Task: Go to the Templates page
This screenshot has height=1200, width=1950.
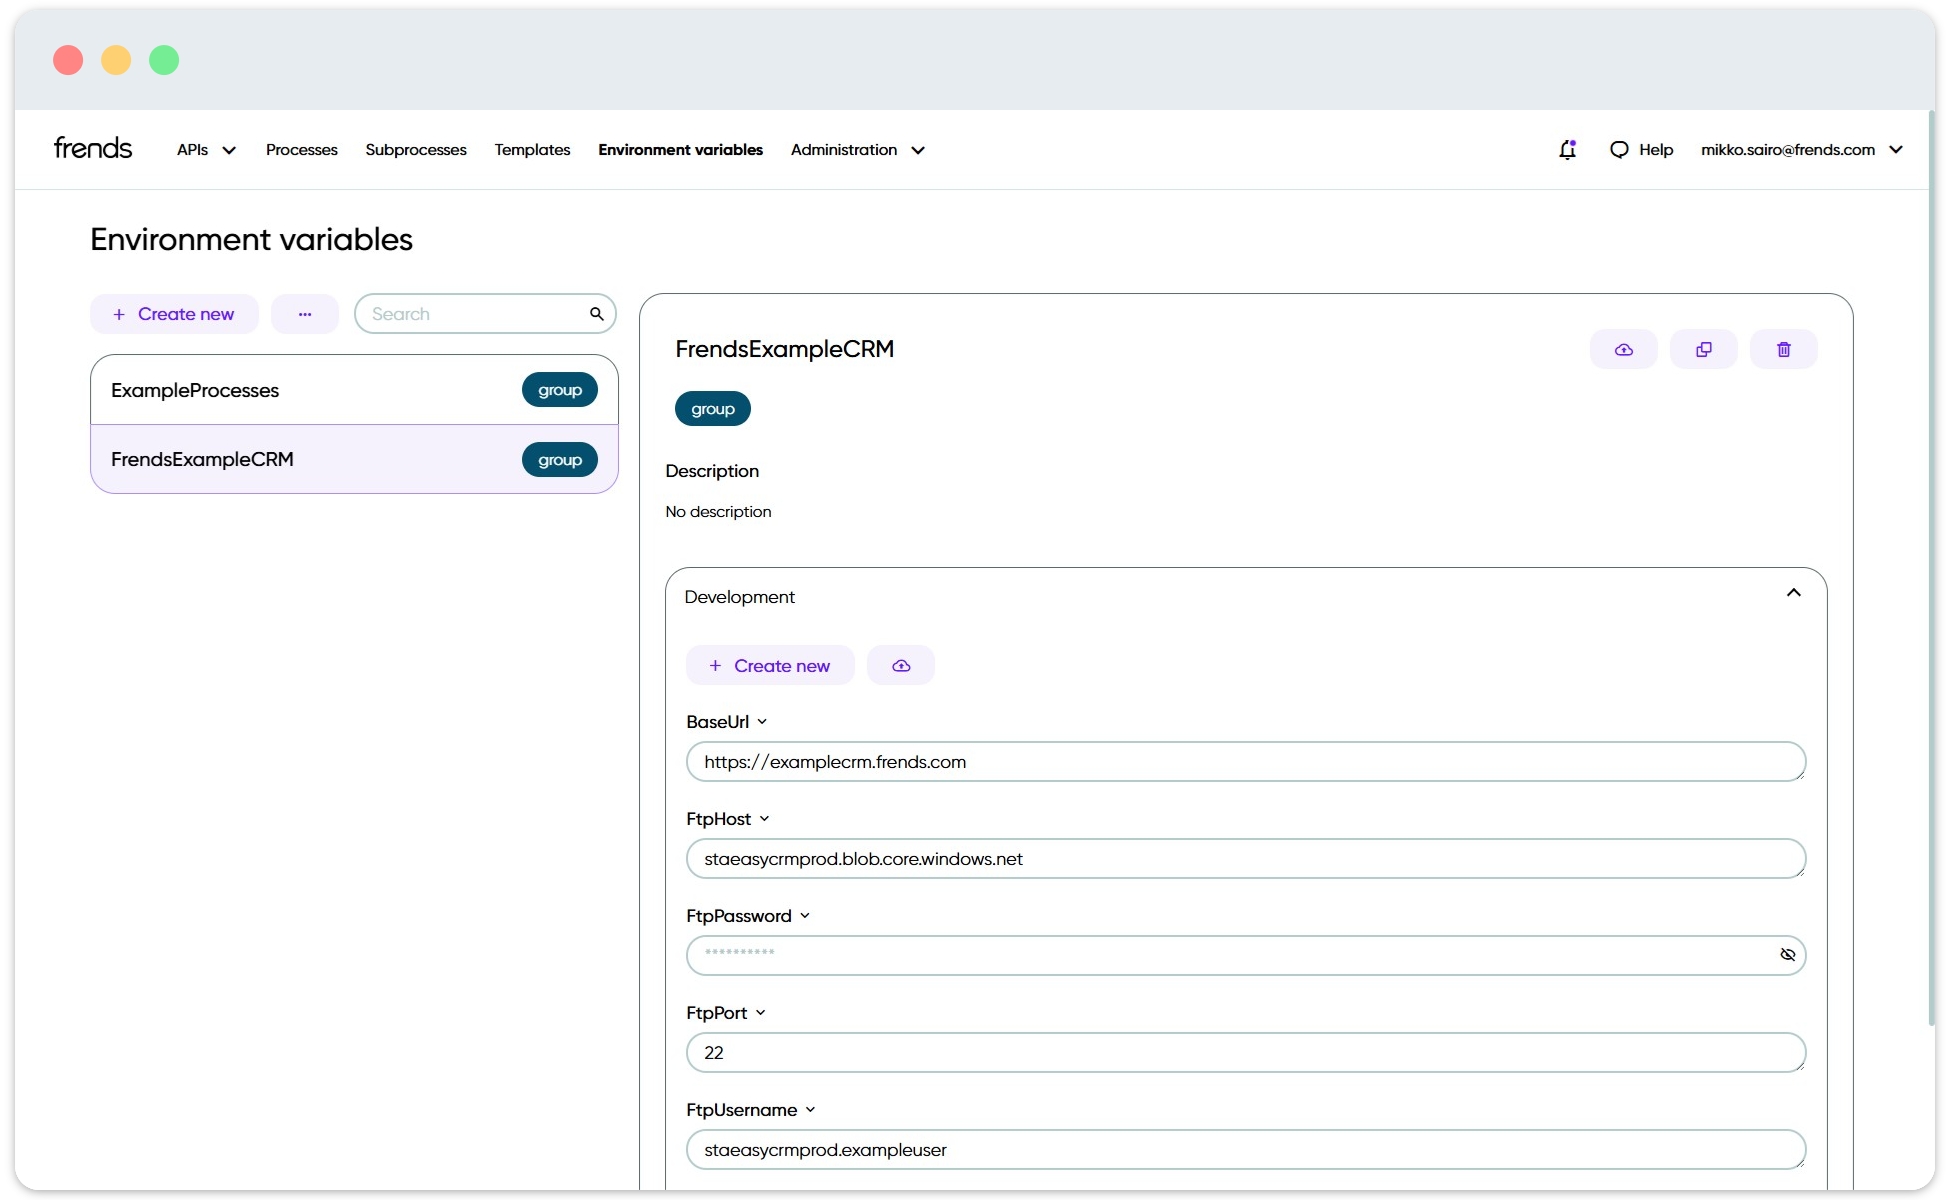Action: click(532, 150)
